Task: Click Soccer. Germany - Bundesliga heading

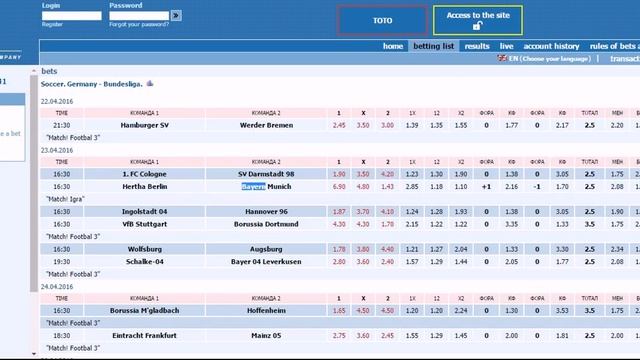Action: (91, 84)
